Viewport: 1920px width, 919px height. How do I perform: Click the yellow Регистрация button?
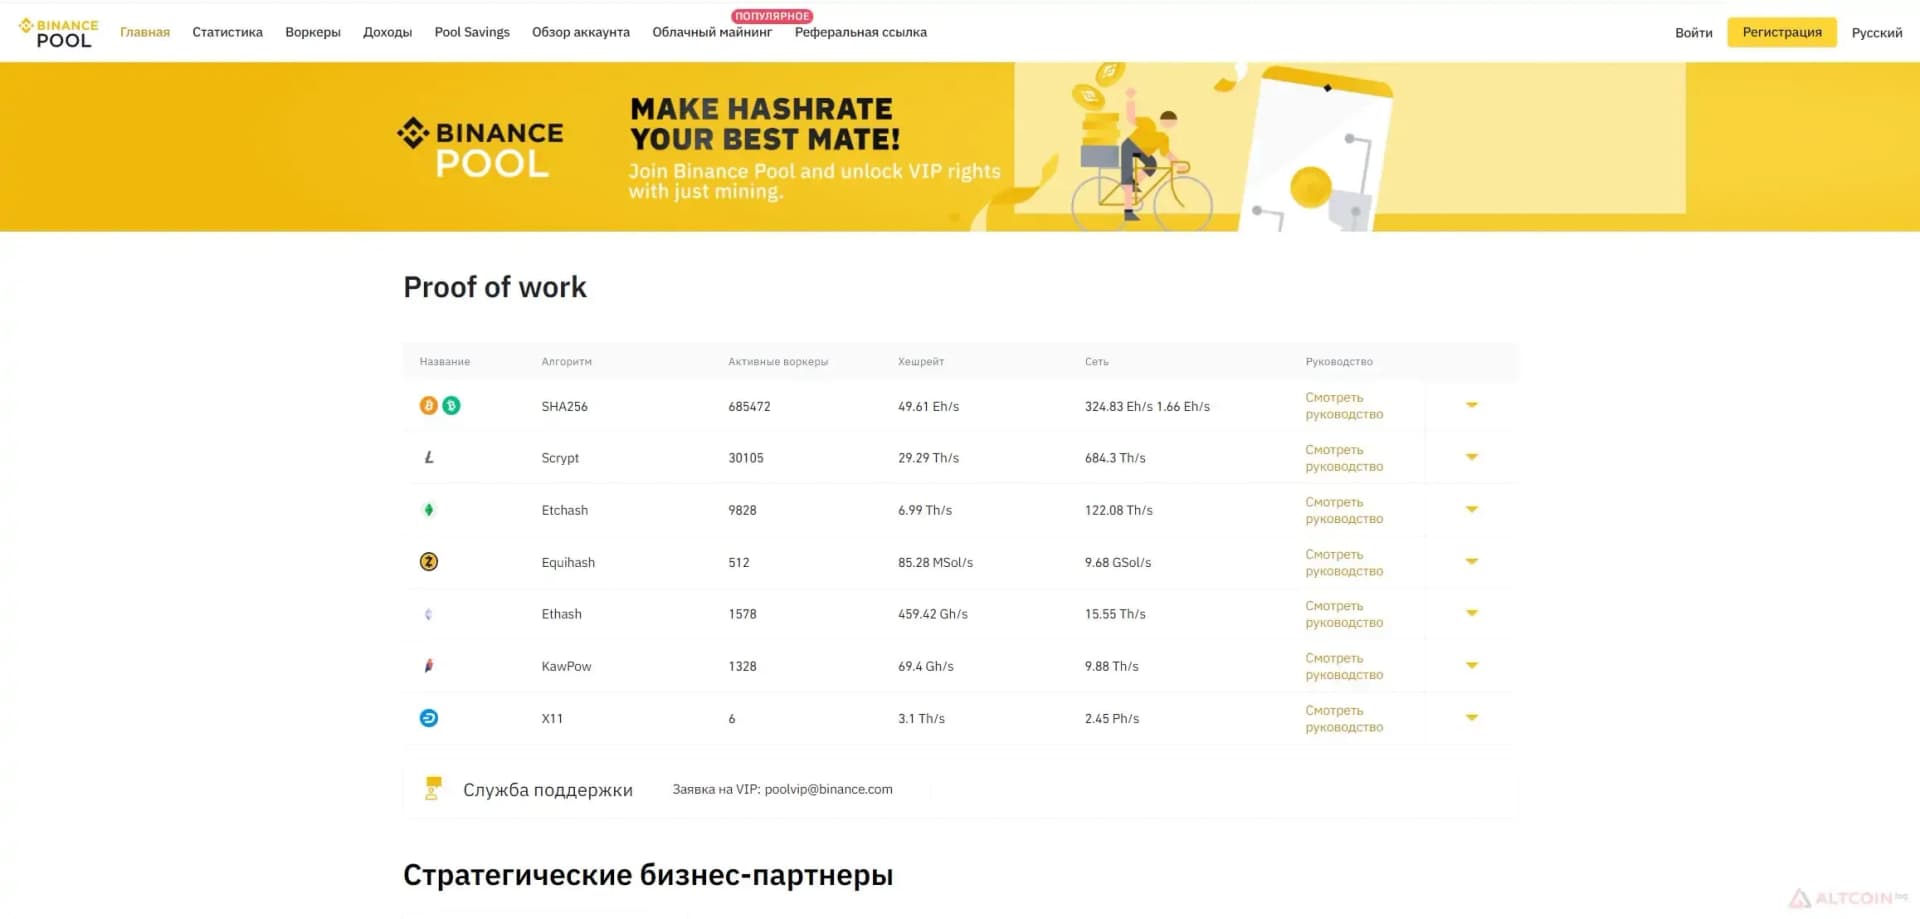1782,32
